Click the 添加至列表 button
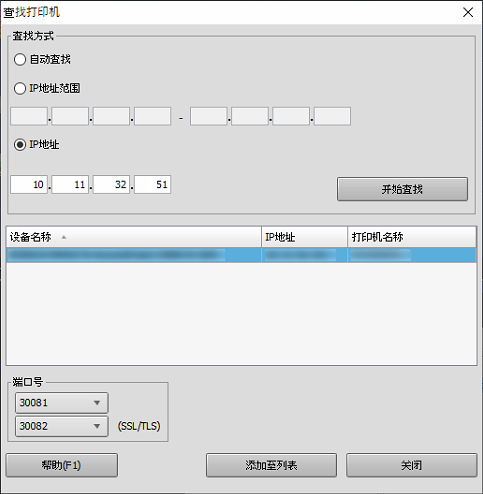The height and width of the screenshot is (494, 483). click(x=271, y=465)
